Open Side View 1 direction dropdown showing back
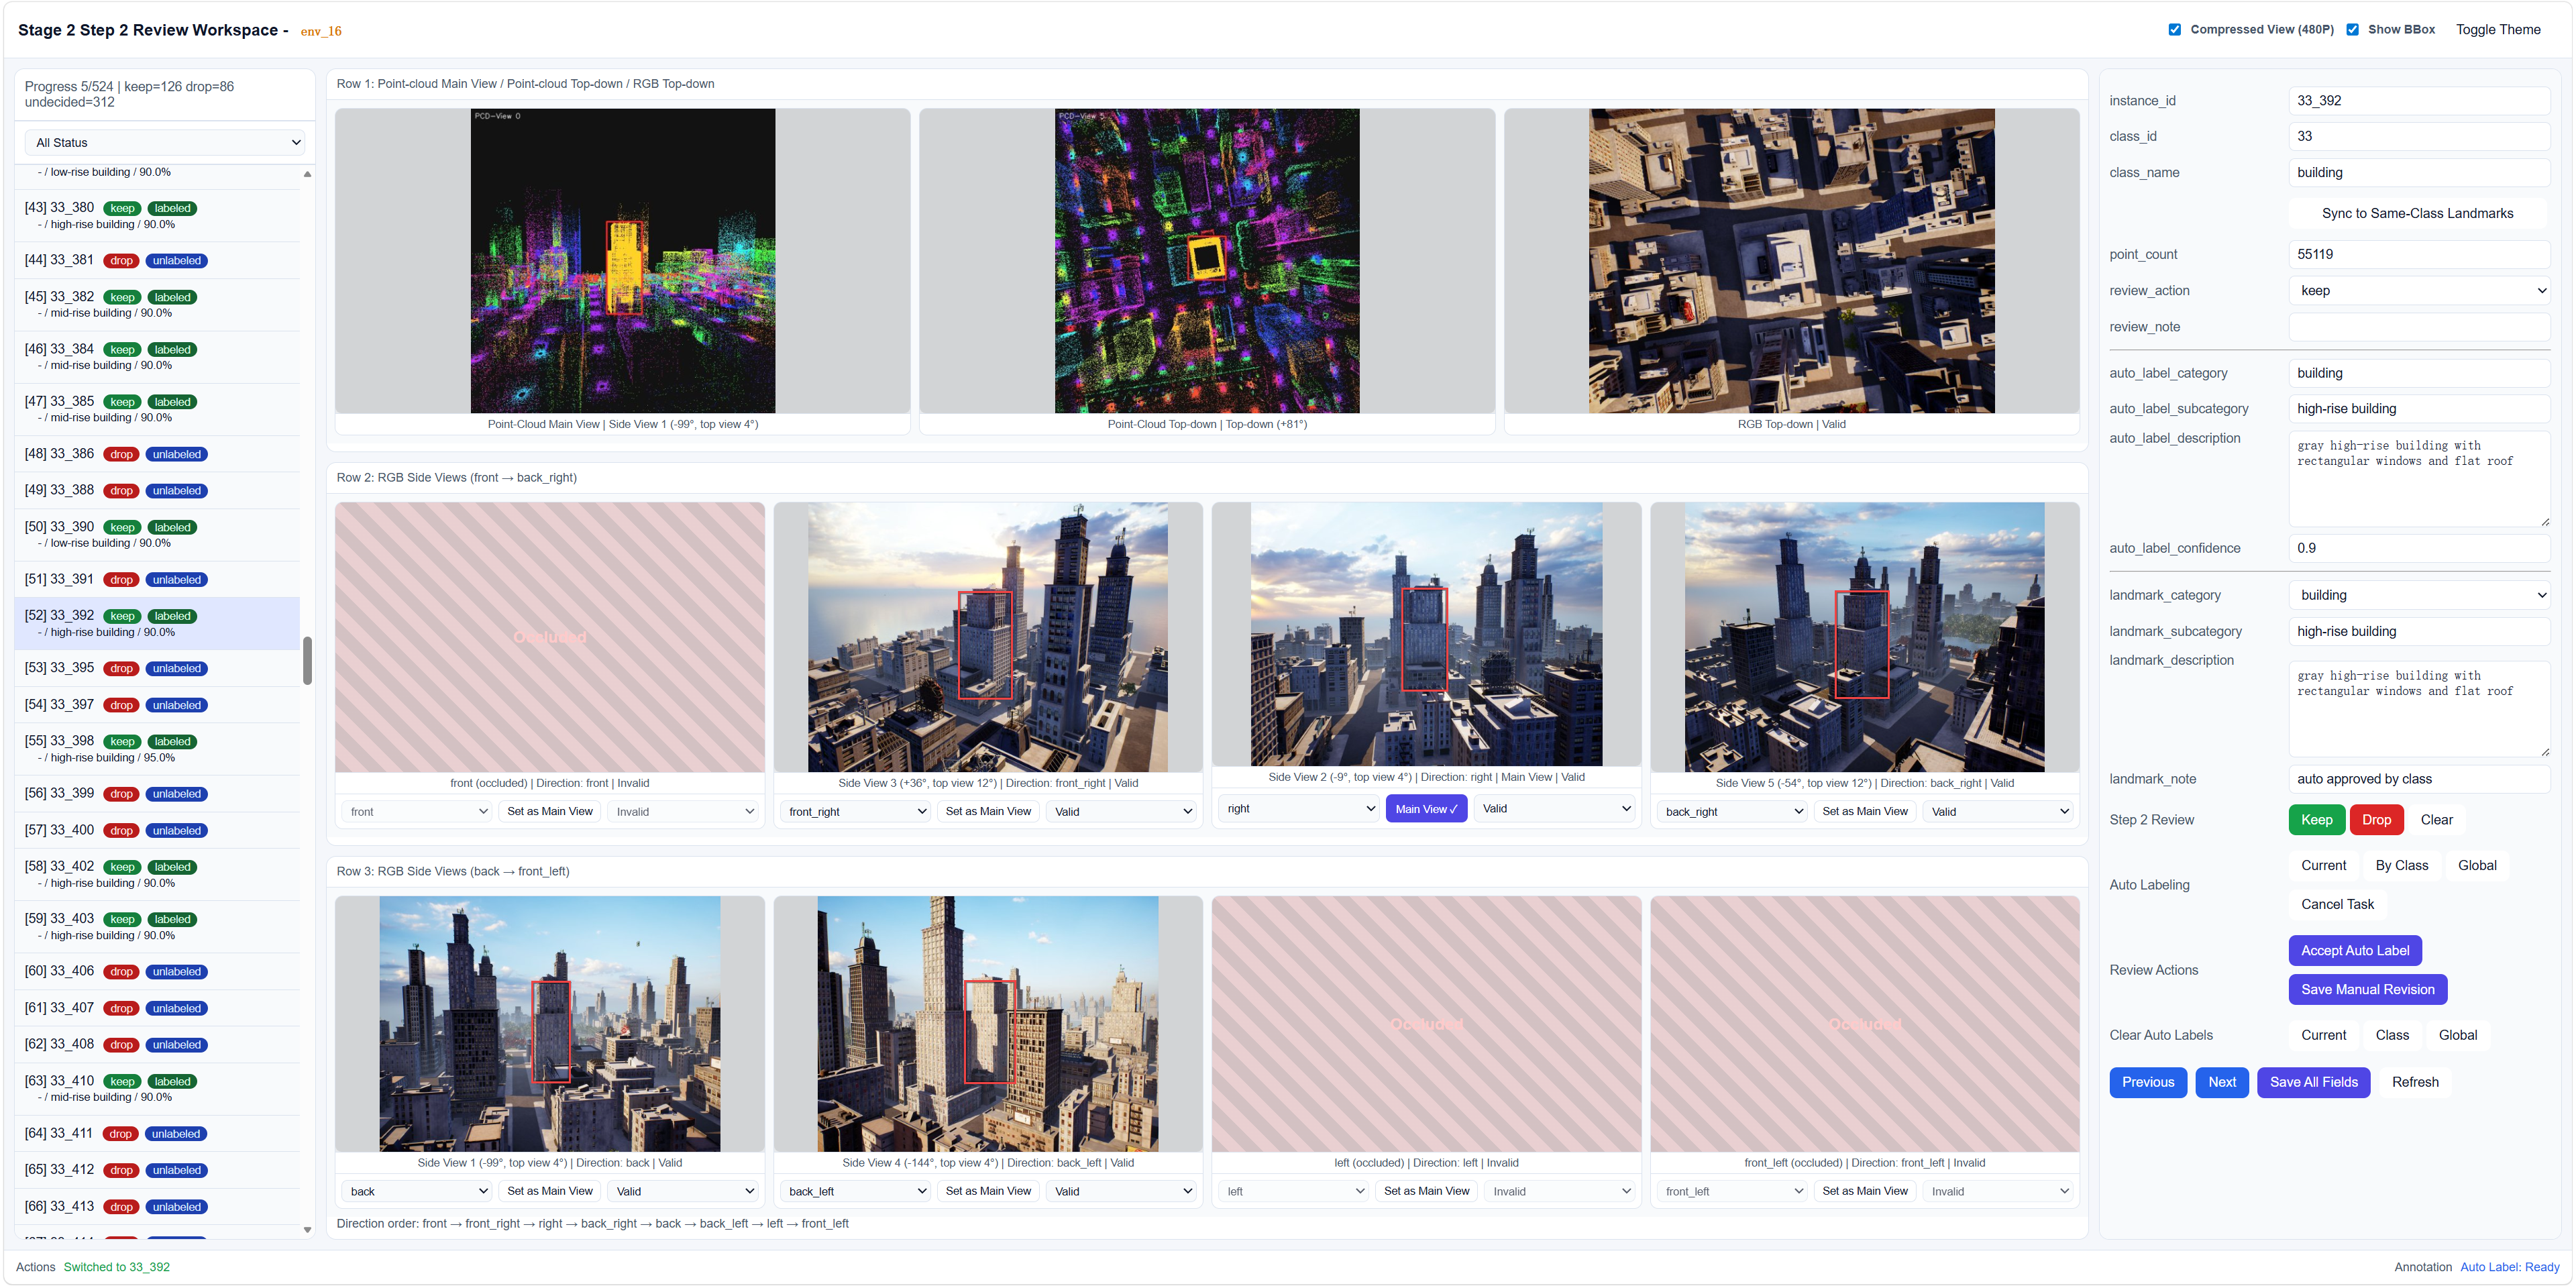Image resolution: width=2576 pixels, height=1288 pixels. point(416,1191)
